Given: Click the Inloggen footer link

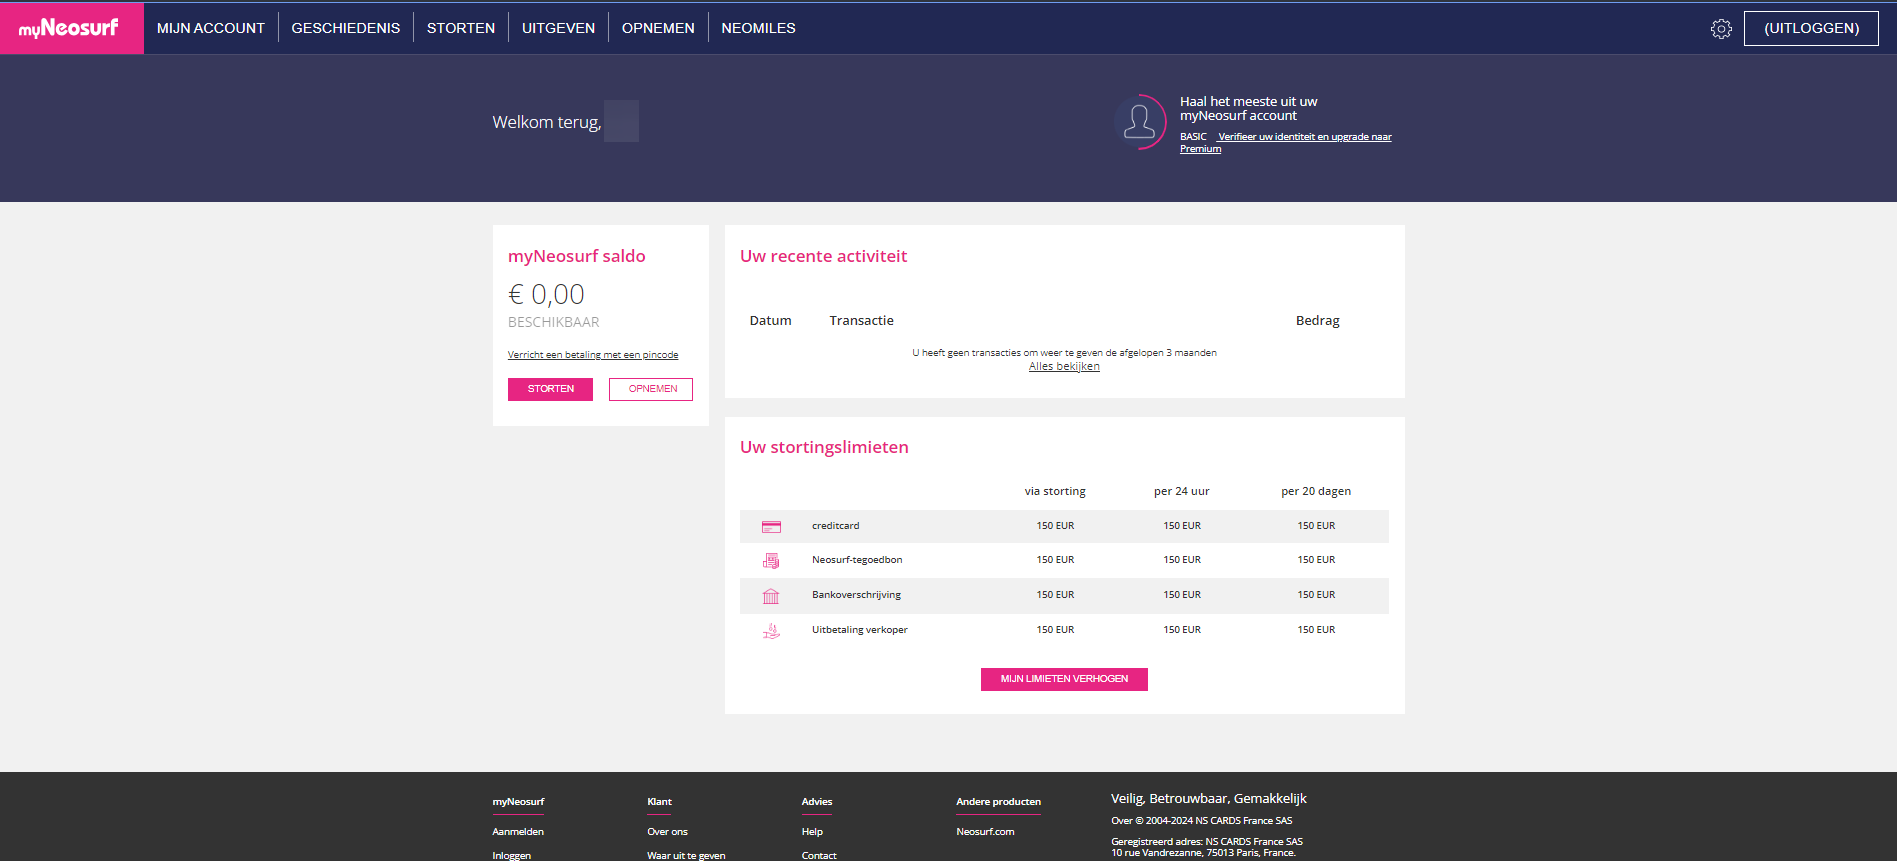Looking at the screenshot, I should pos(512,856).
